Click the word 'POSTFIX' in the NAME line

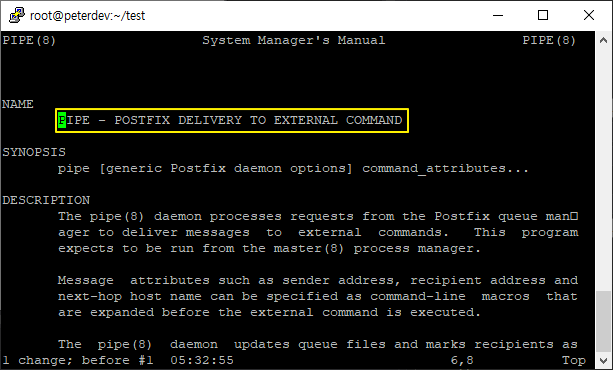[142, 120]
